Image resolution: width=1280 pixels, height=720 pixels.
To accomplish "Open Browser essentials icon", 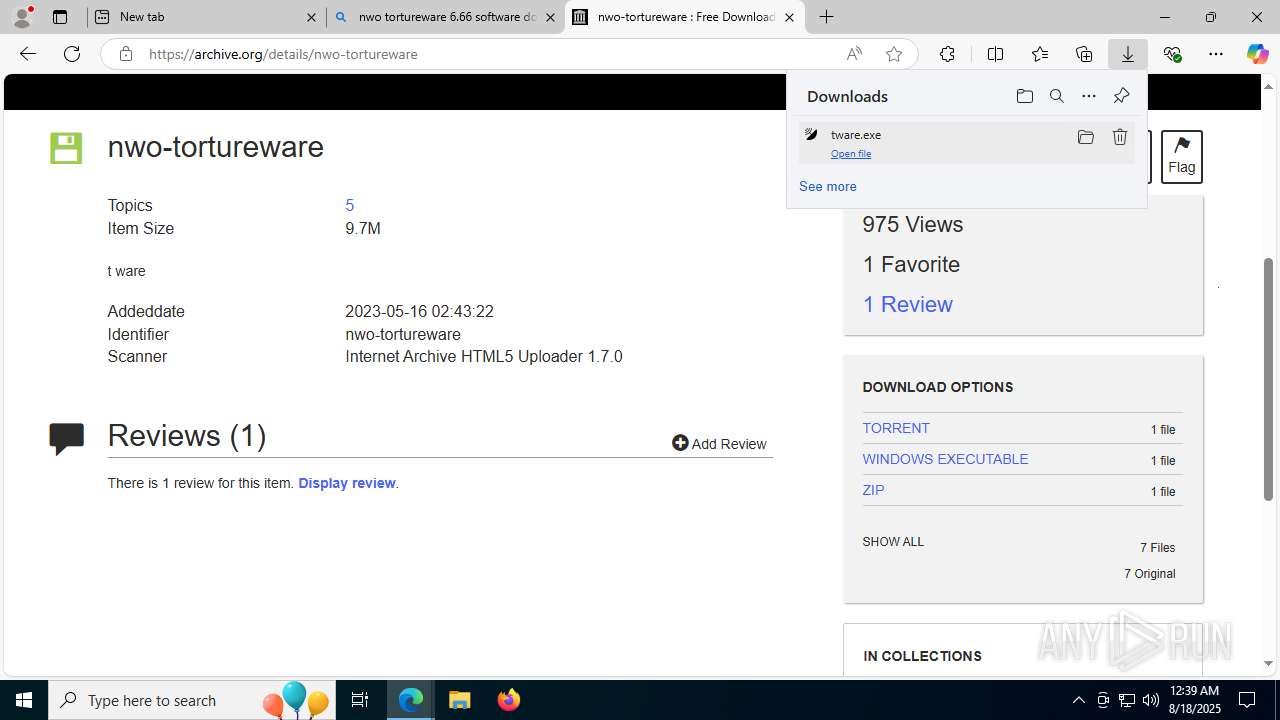I will (x=1172, y=54).
